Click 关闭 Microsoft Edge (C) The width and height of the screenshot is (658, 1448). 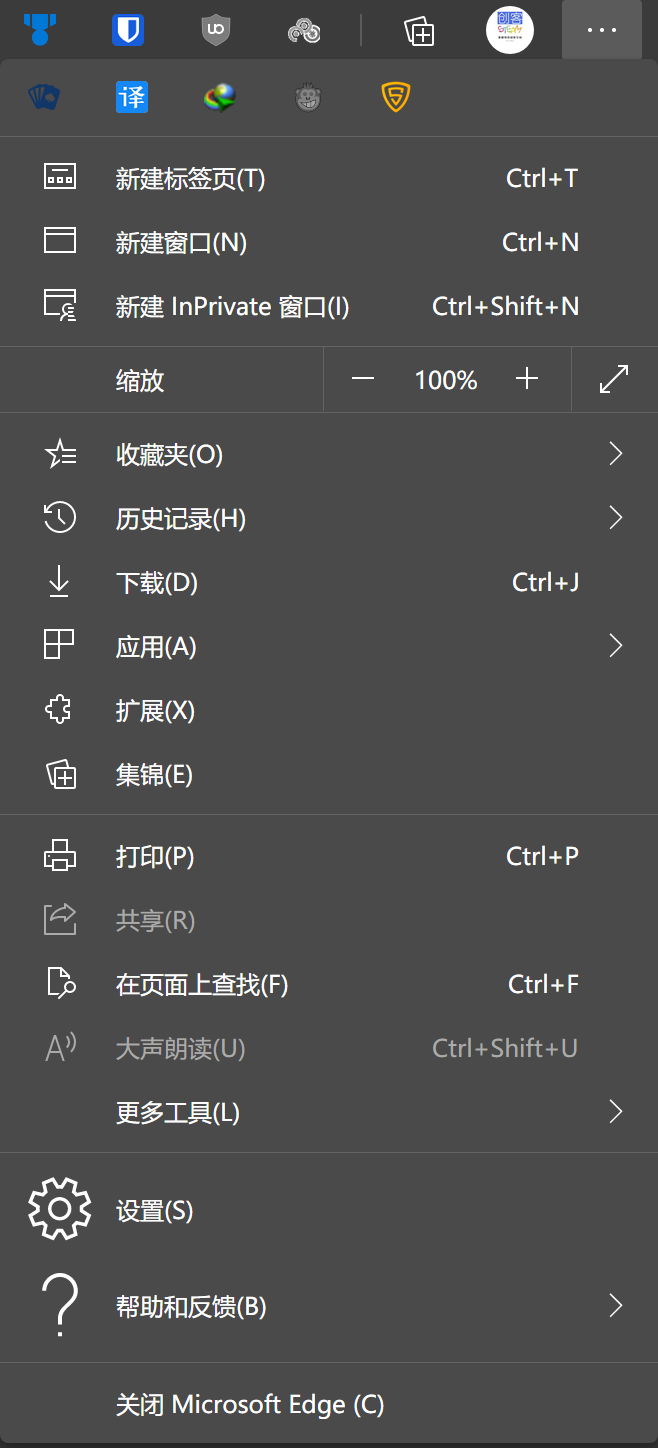click(249, 1404)
